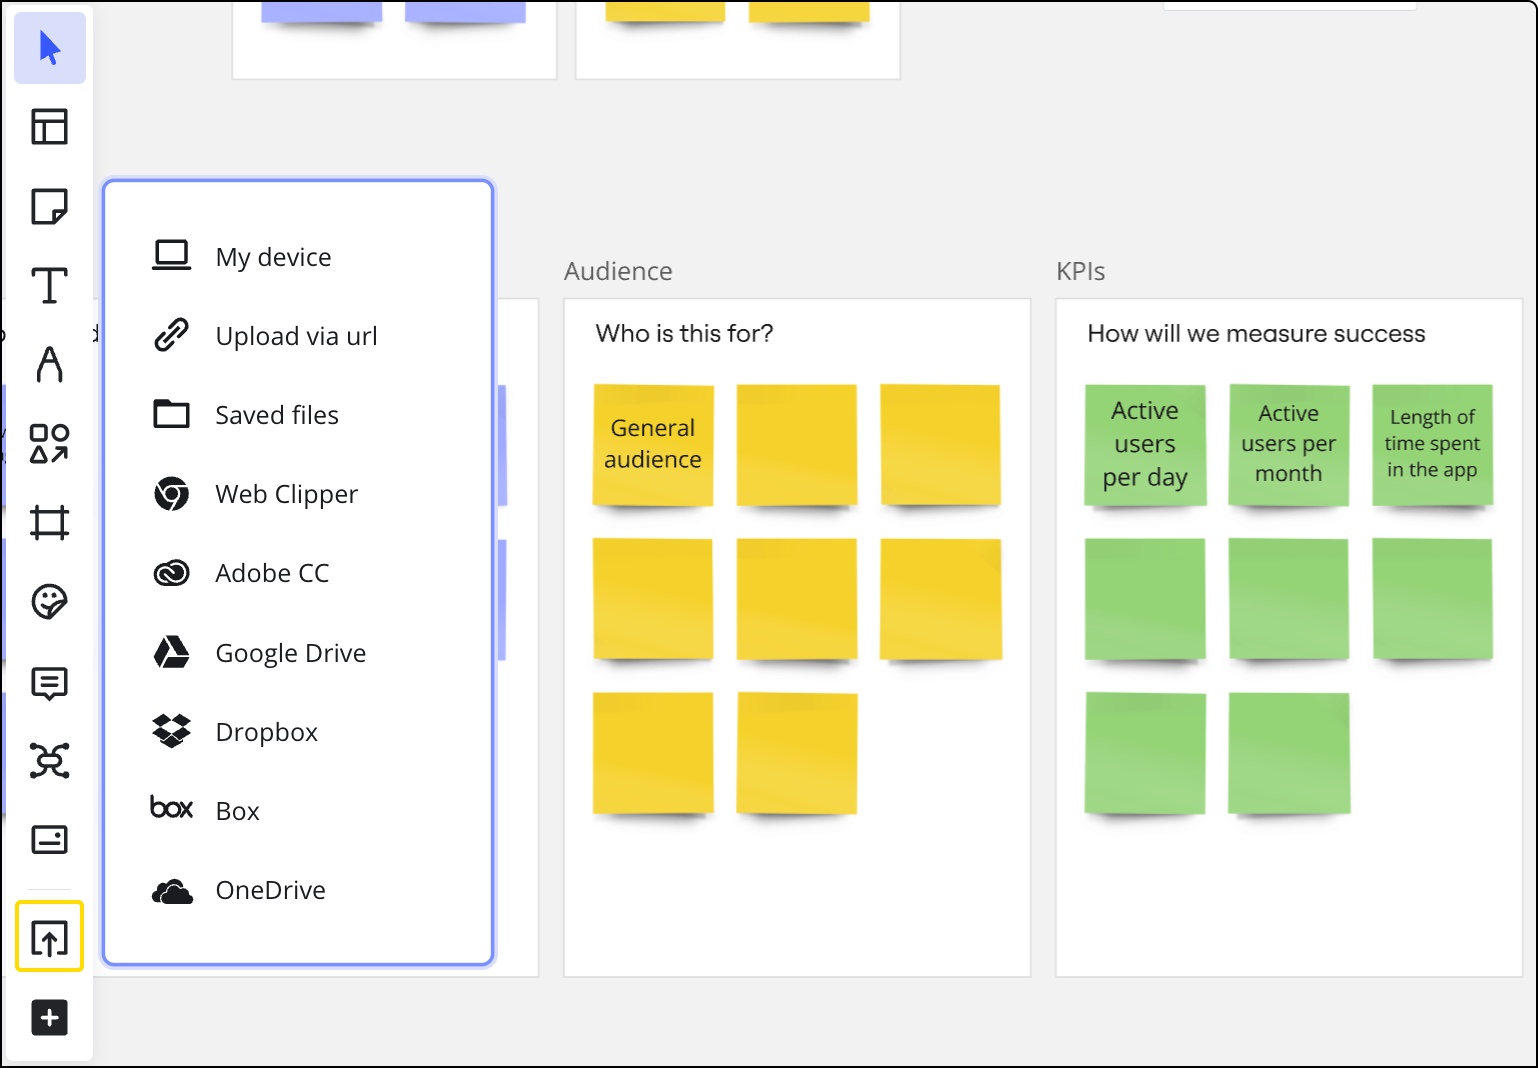Open the templates tool in sidebar

pos(49,127)
